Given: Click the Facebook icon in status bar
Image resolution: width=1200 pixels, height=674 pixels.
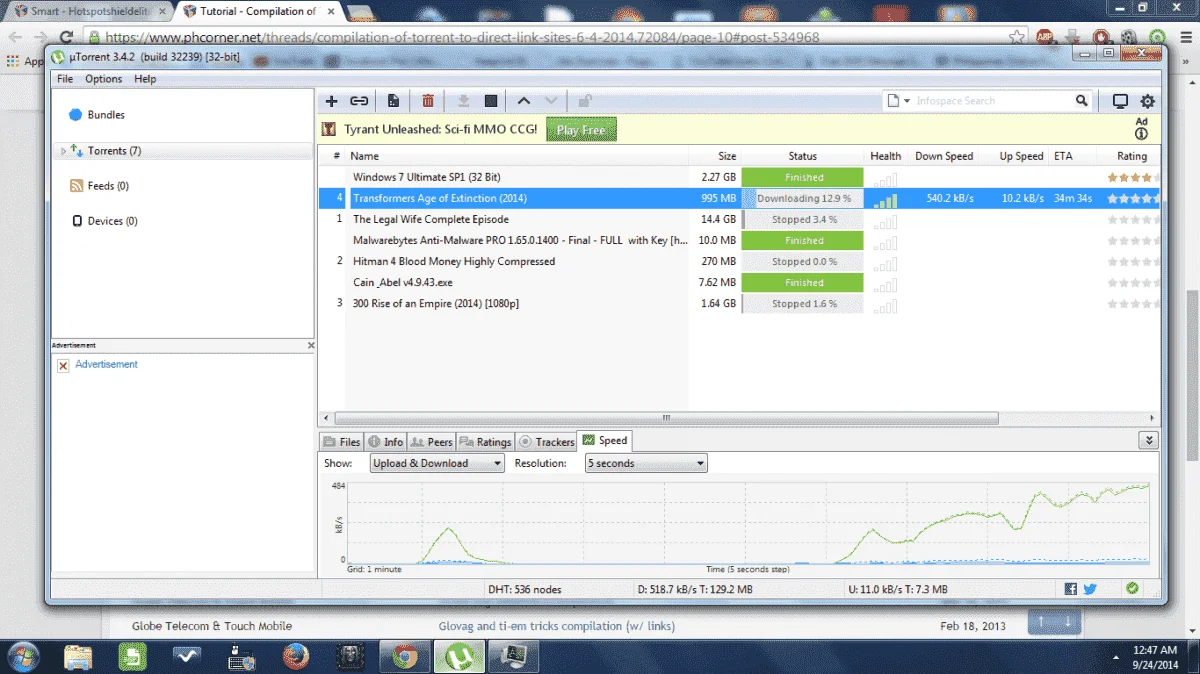Looking at the screenshot, I should point(1071,589).
